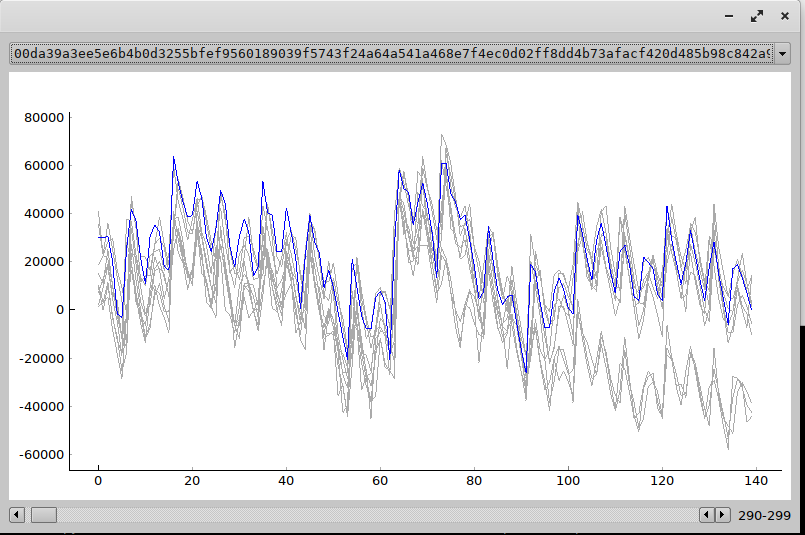
Task: Minimize the window
Action: tap(729, 16)
